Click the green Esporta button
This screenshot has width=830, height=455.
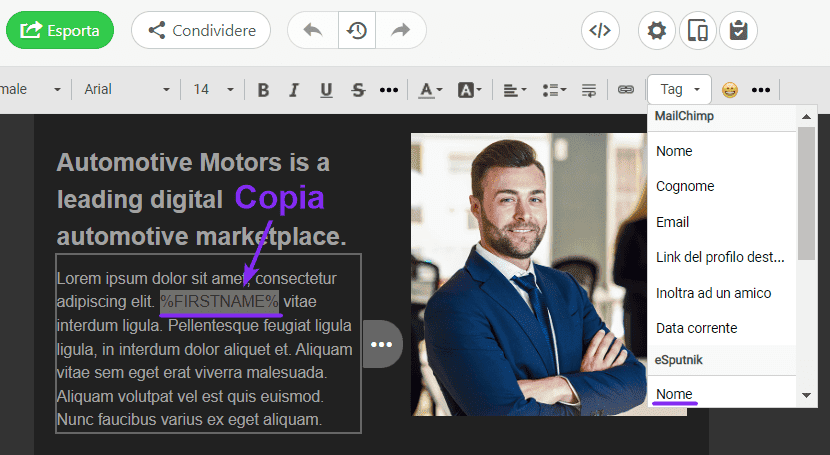click(x=61, y=30)
